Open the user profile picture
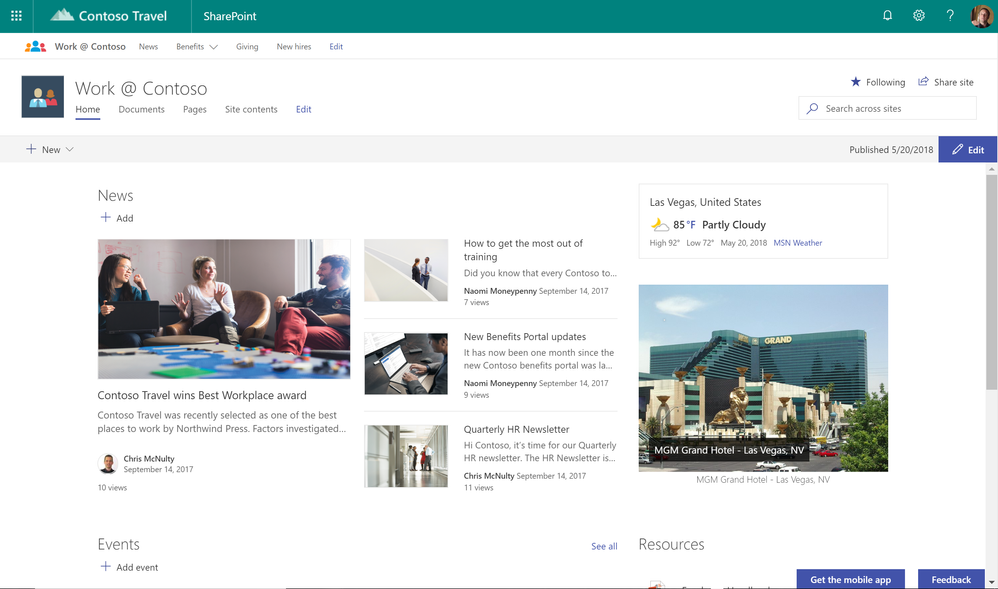This screenshot has height=589, width=998. tap(981, 16)
